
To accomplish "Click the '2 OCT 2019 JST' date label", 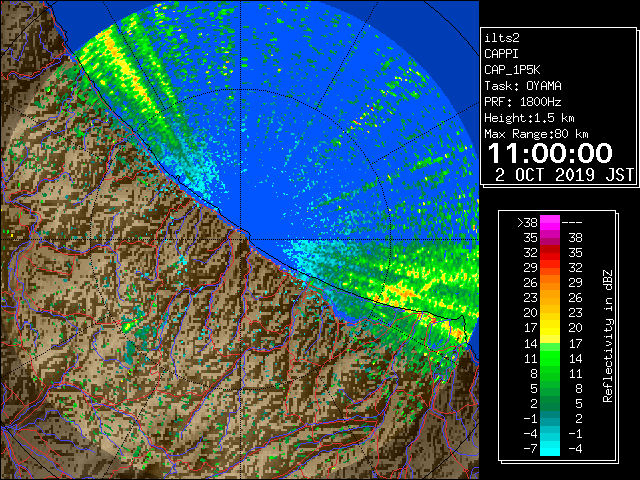I will point(564,175).
